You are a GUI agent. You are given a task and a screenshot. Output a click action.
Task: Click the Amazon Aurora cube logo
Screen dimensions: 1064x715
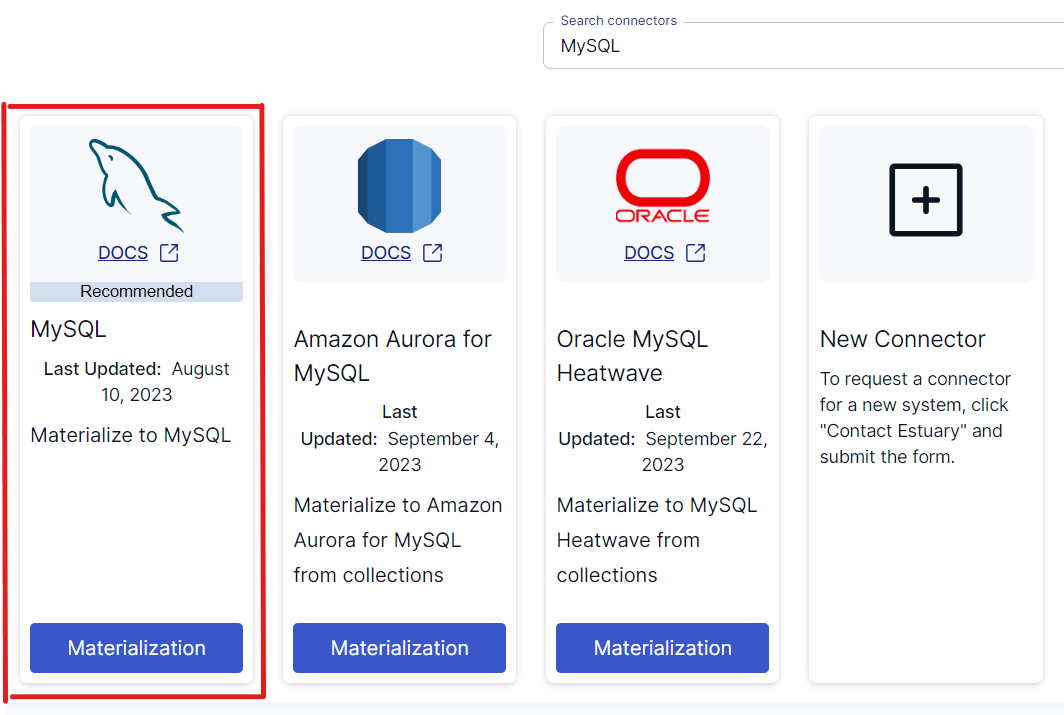399,185
